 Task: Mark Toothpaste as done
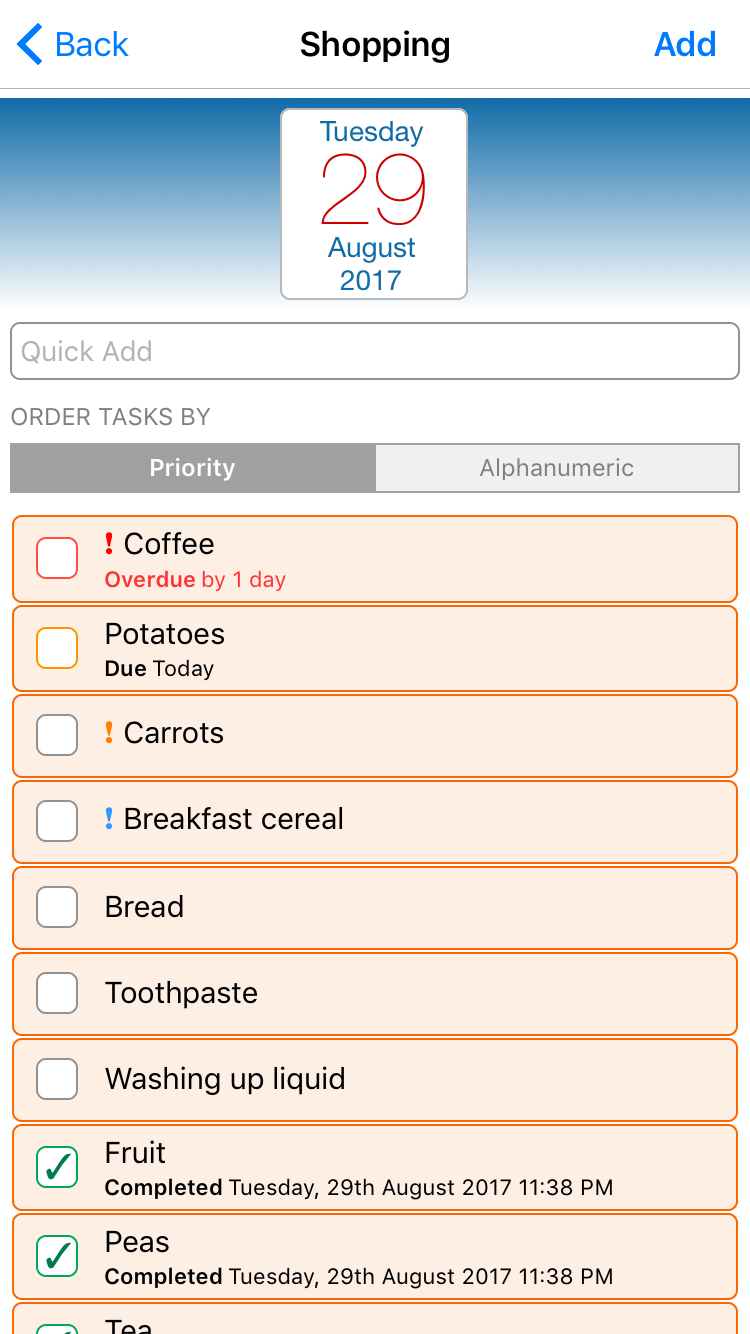(57, 993)
